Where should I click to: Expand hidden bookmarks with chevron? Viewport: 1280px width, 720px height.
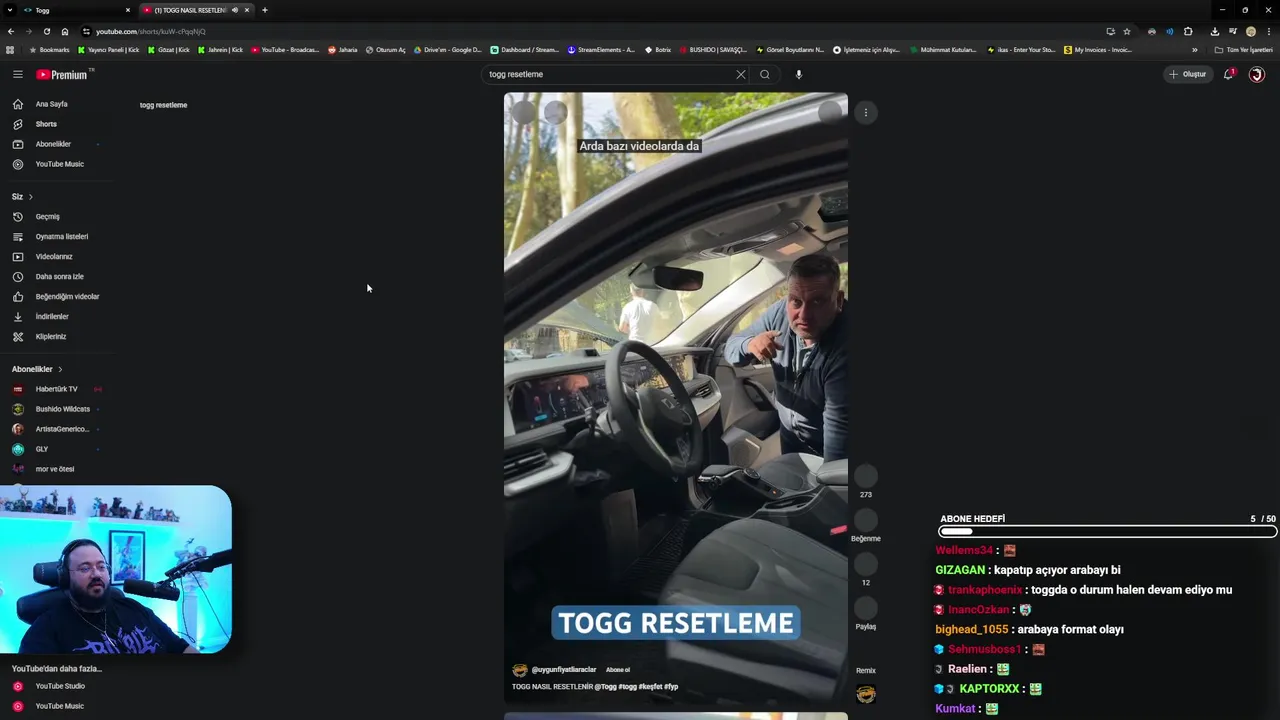(x=1194, y=50)
